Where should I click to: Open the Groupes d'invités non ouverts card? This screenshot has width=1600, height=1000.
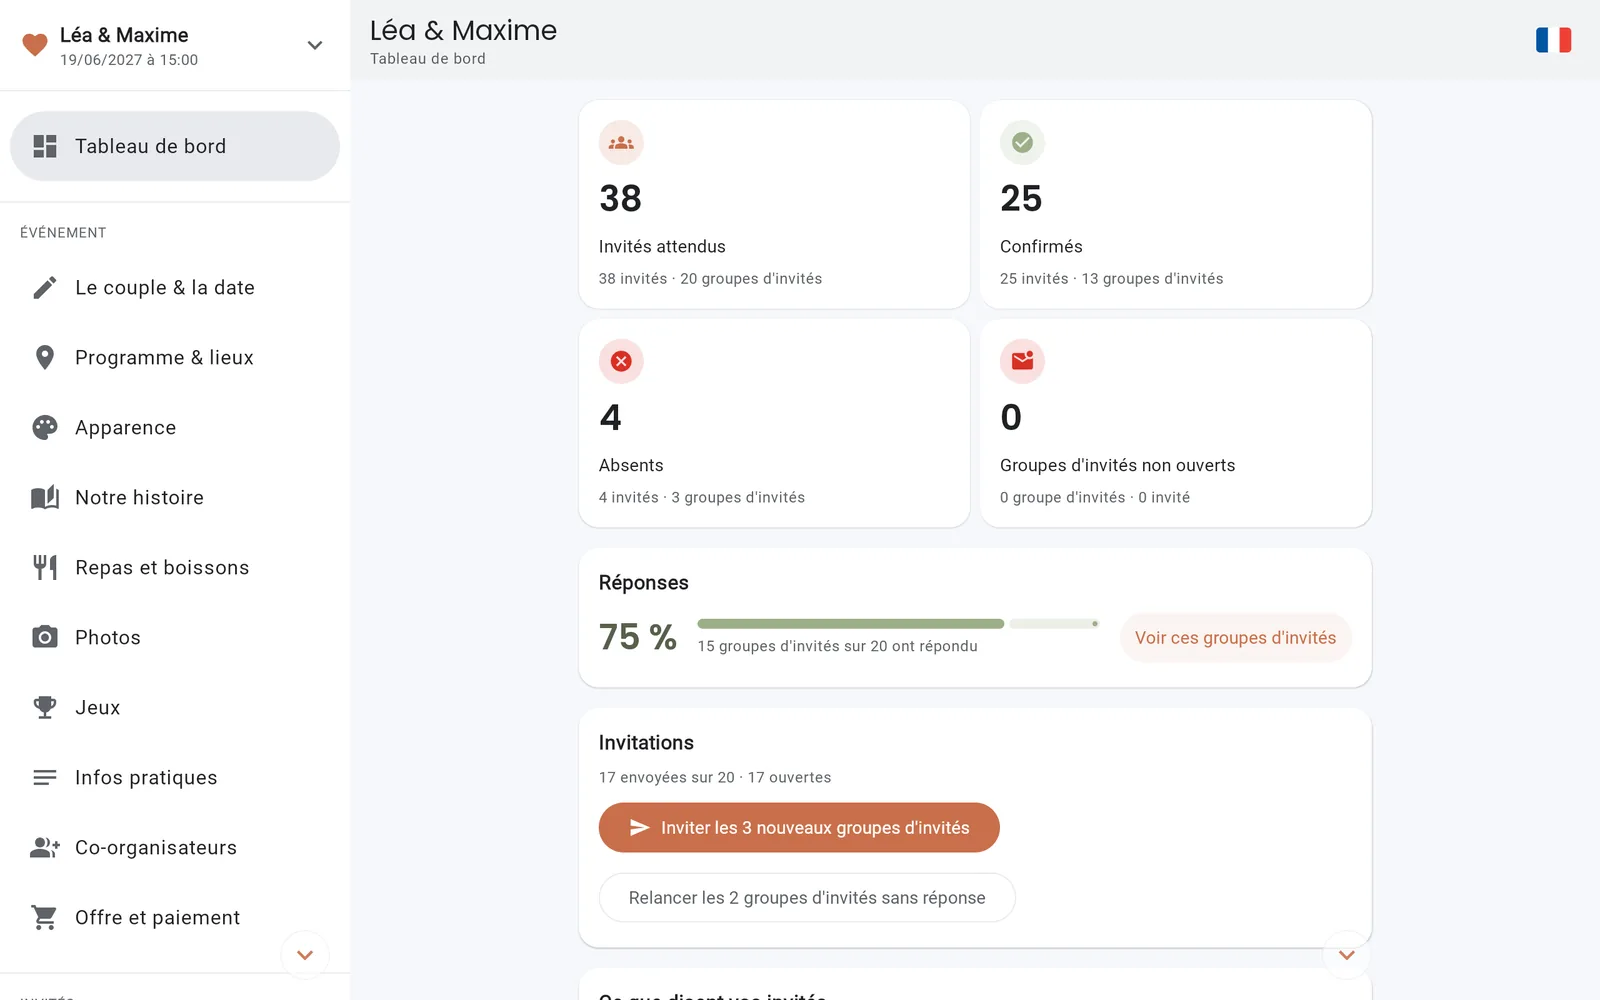[1176, 423]
